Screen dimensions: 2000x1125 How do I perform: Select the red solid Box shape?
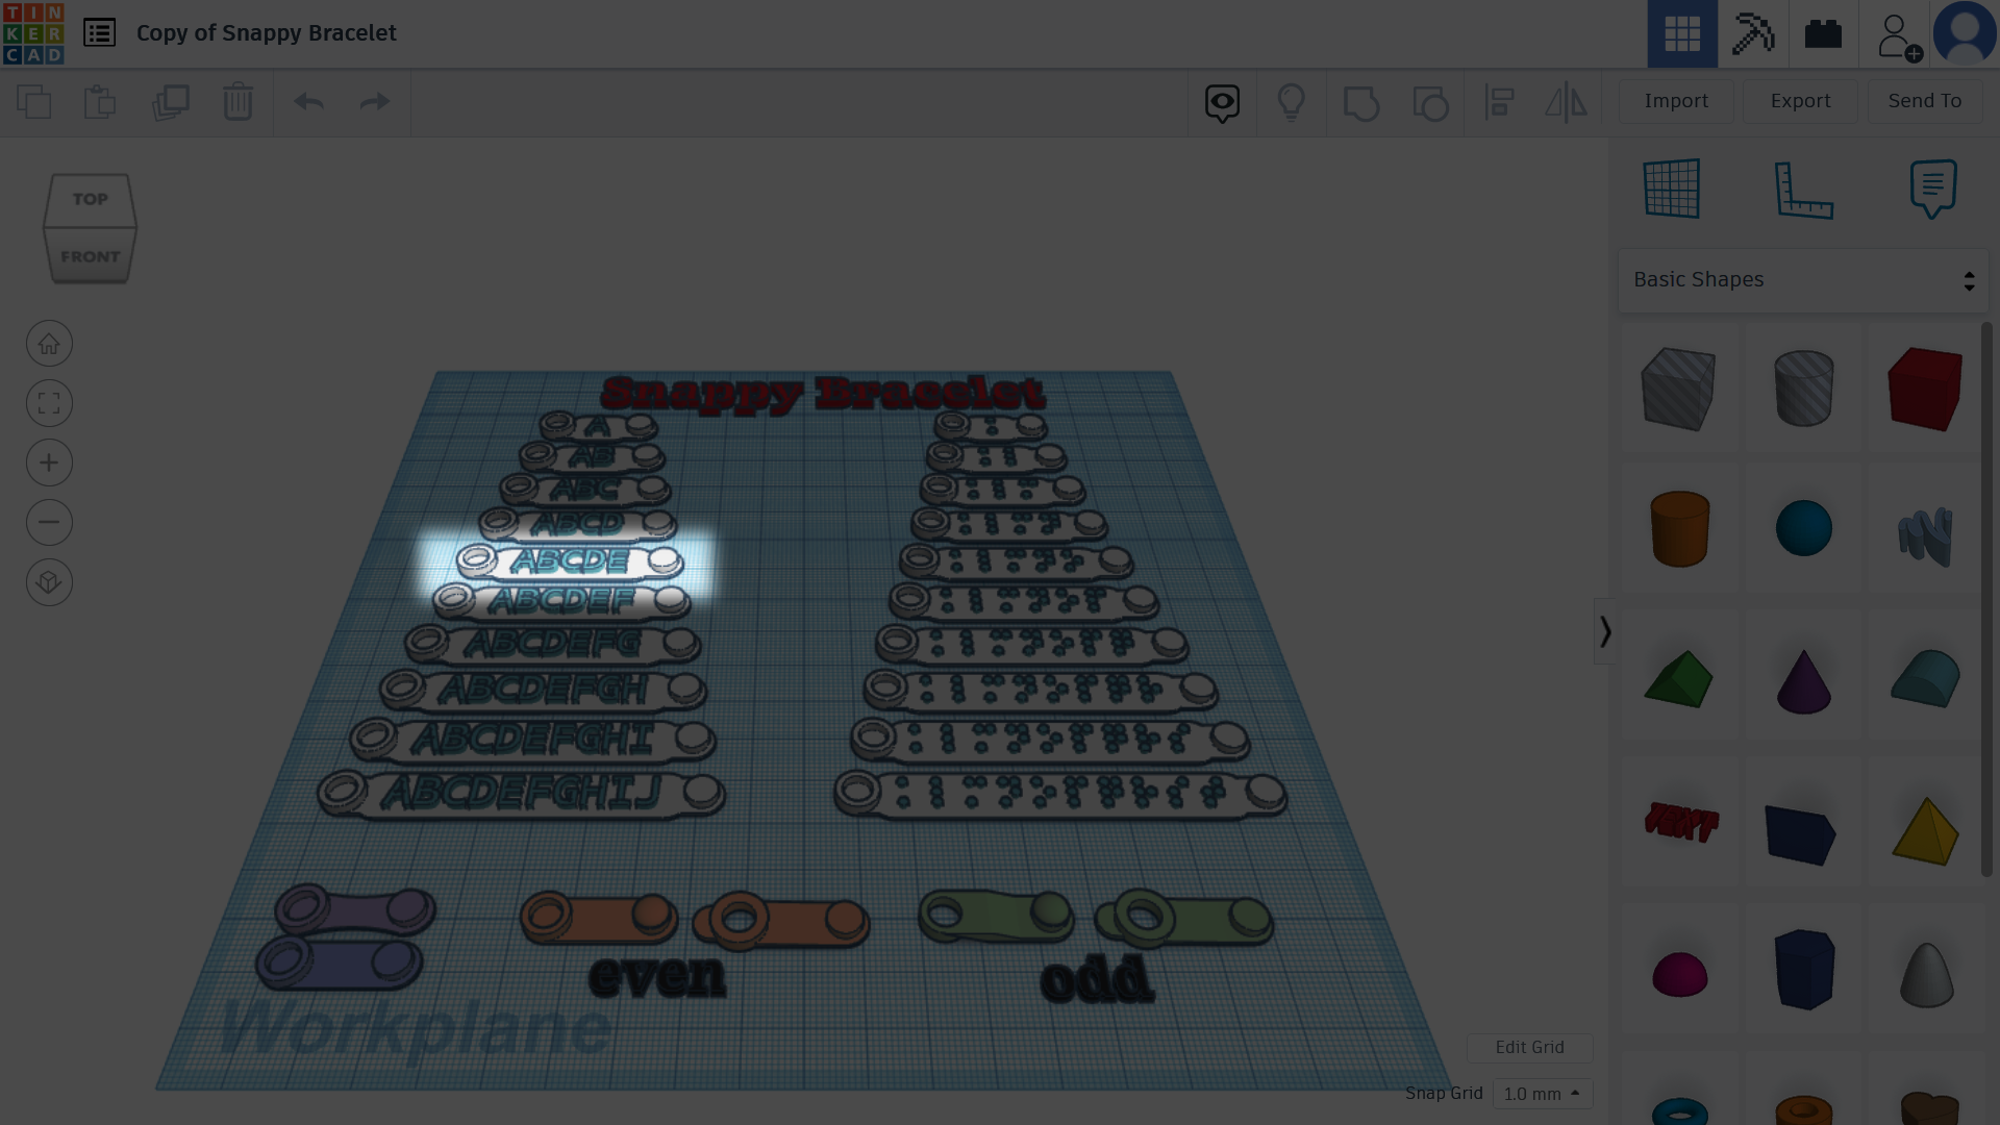pyautogui.click(x=1925, y=389)
